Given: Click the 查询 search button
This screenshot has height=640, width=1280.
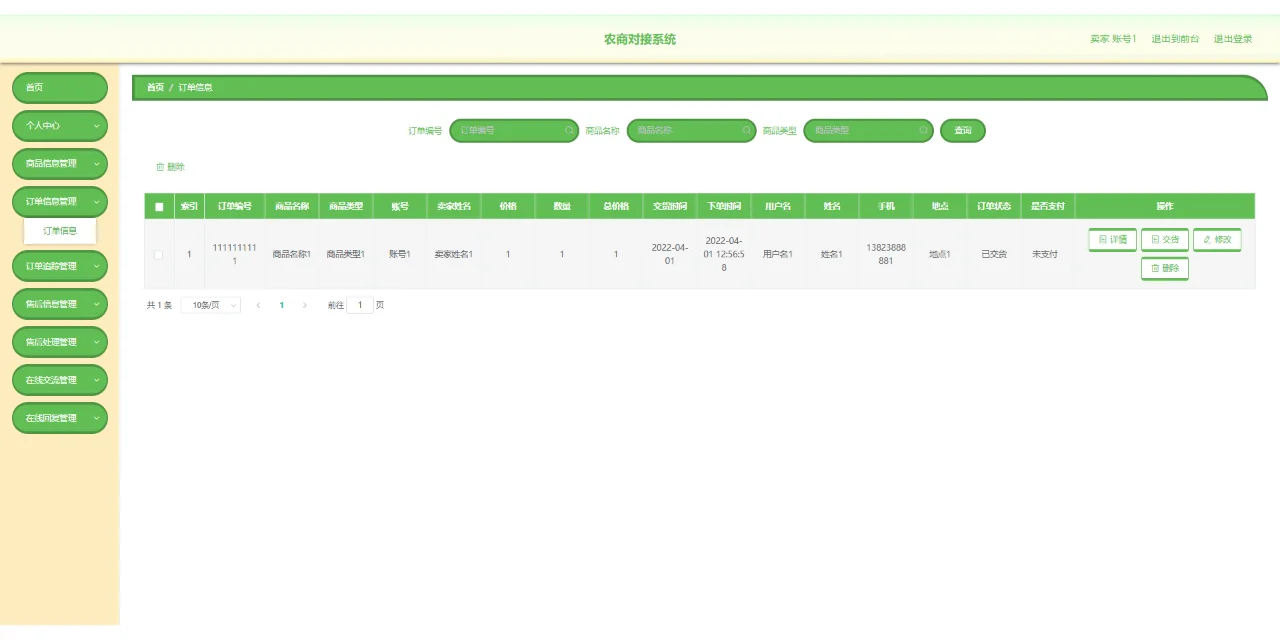Looking at the screenshot, I should pos(962,130).
